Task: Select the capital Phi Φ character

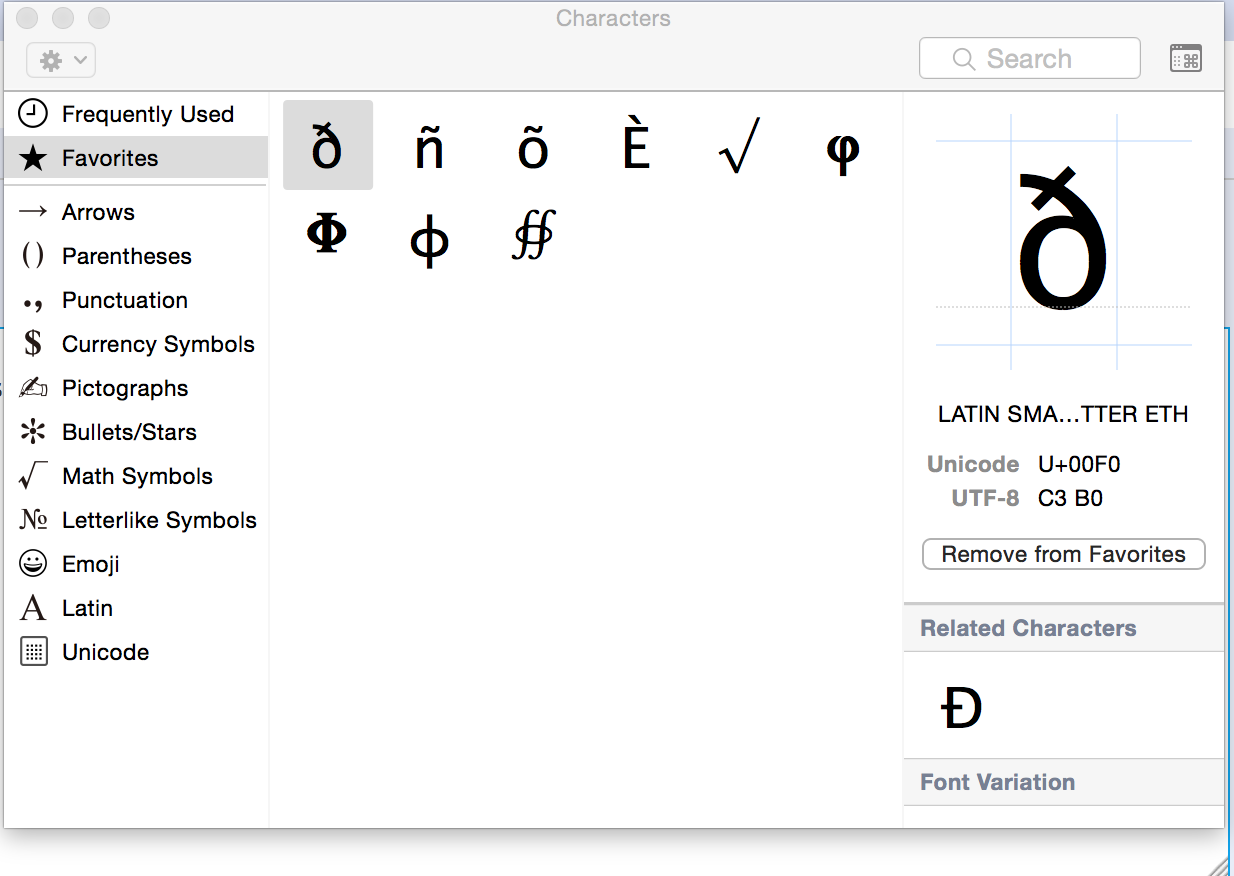Action: tap(326, 235)
